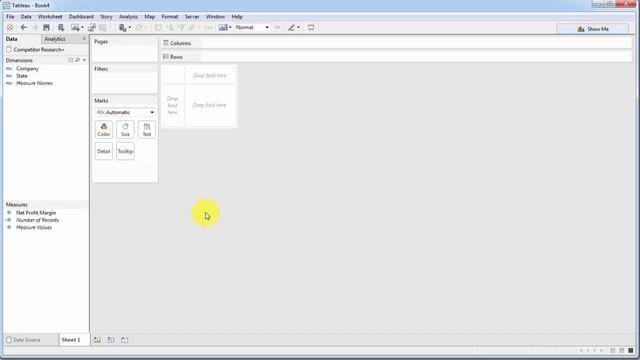
Task: Click the Tooltip card in Marks
Action: pyautogui.click(x=125, y=151)
